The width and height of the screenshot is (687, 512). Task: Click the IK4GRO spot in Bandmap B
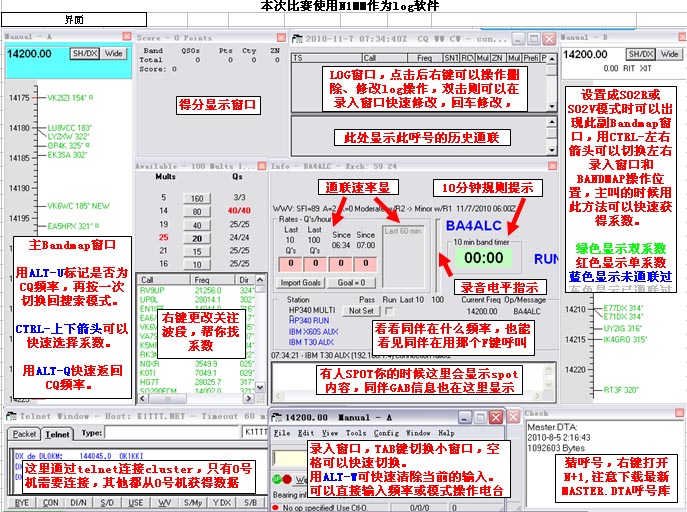625,339
